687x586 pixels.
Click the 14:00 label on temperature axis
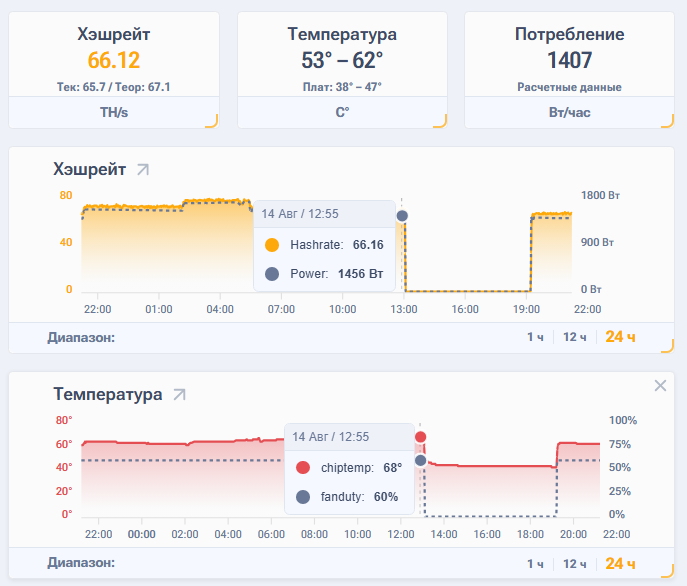coord(444,534)
